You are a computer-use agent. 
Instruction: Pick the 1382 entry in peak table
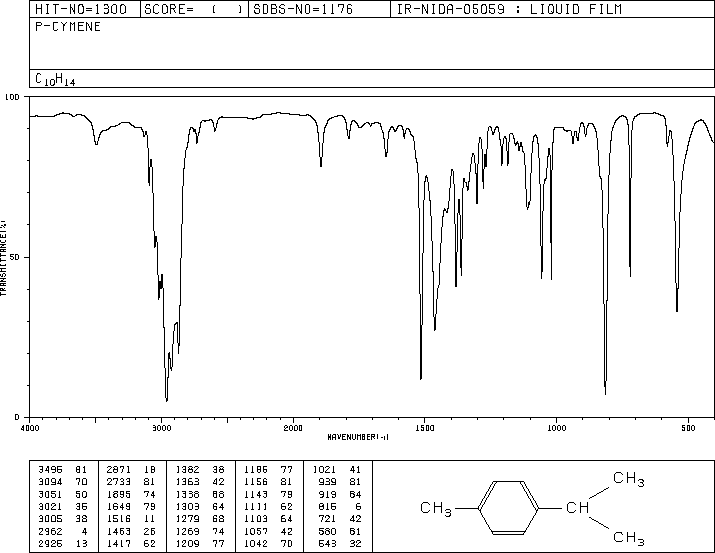point(187,469)
